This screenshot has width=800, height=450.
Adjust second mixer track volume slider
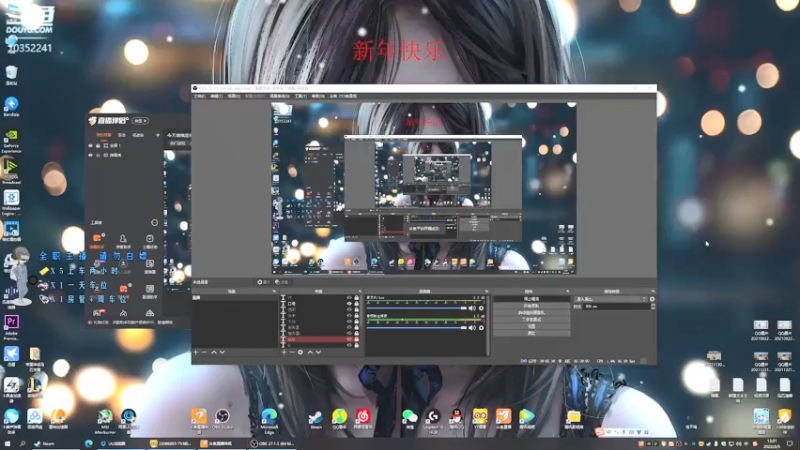click(x=416, y=328)
